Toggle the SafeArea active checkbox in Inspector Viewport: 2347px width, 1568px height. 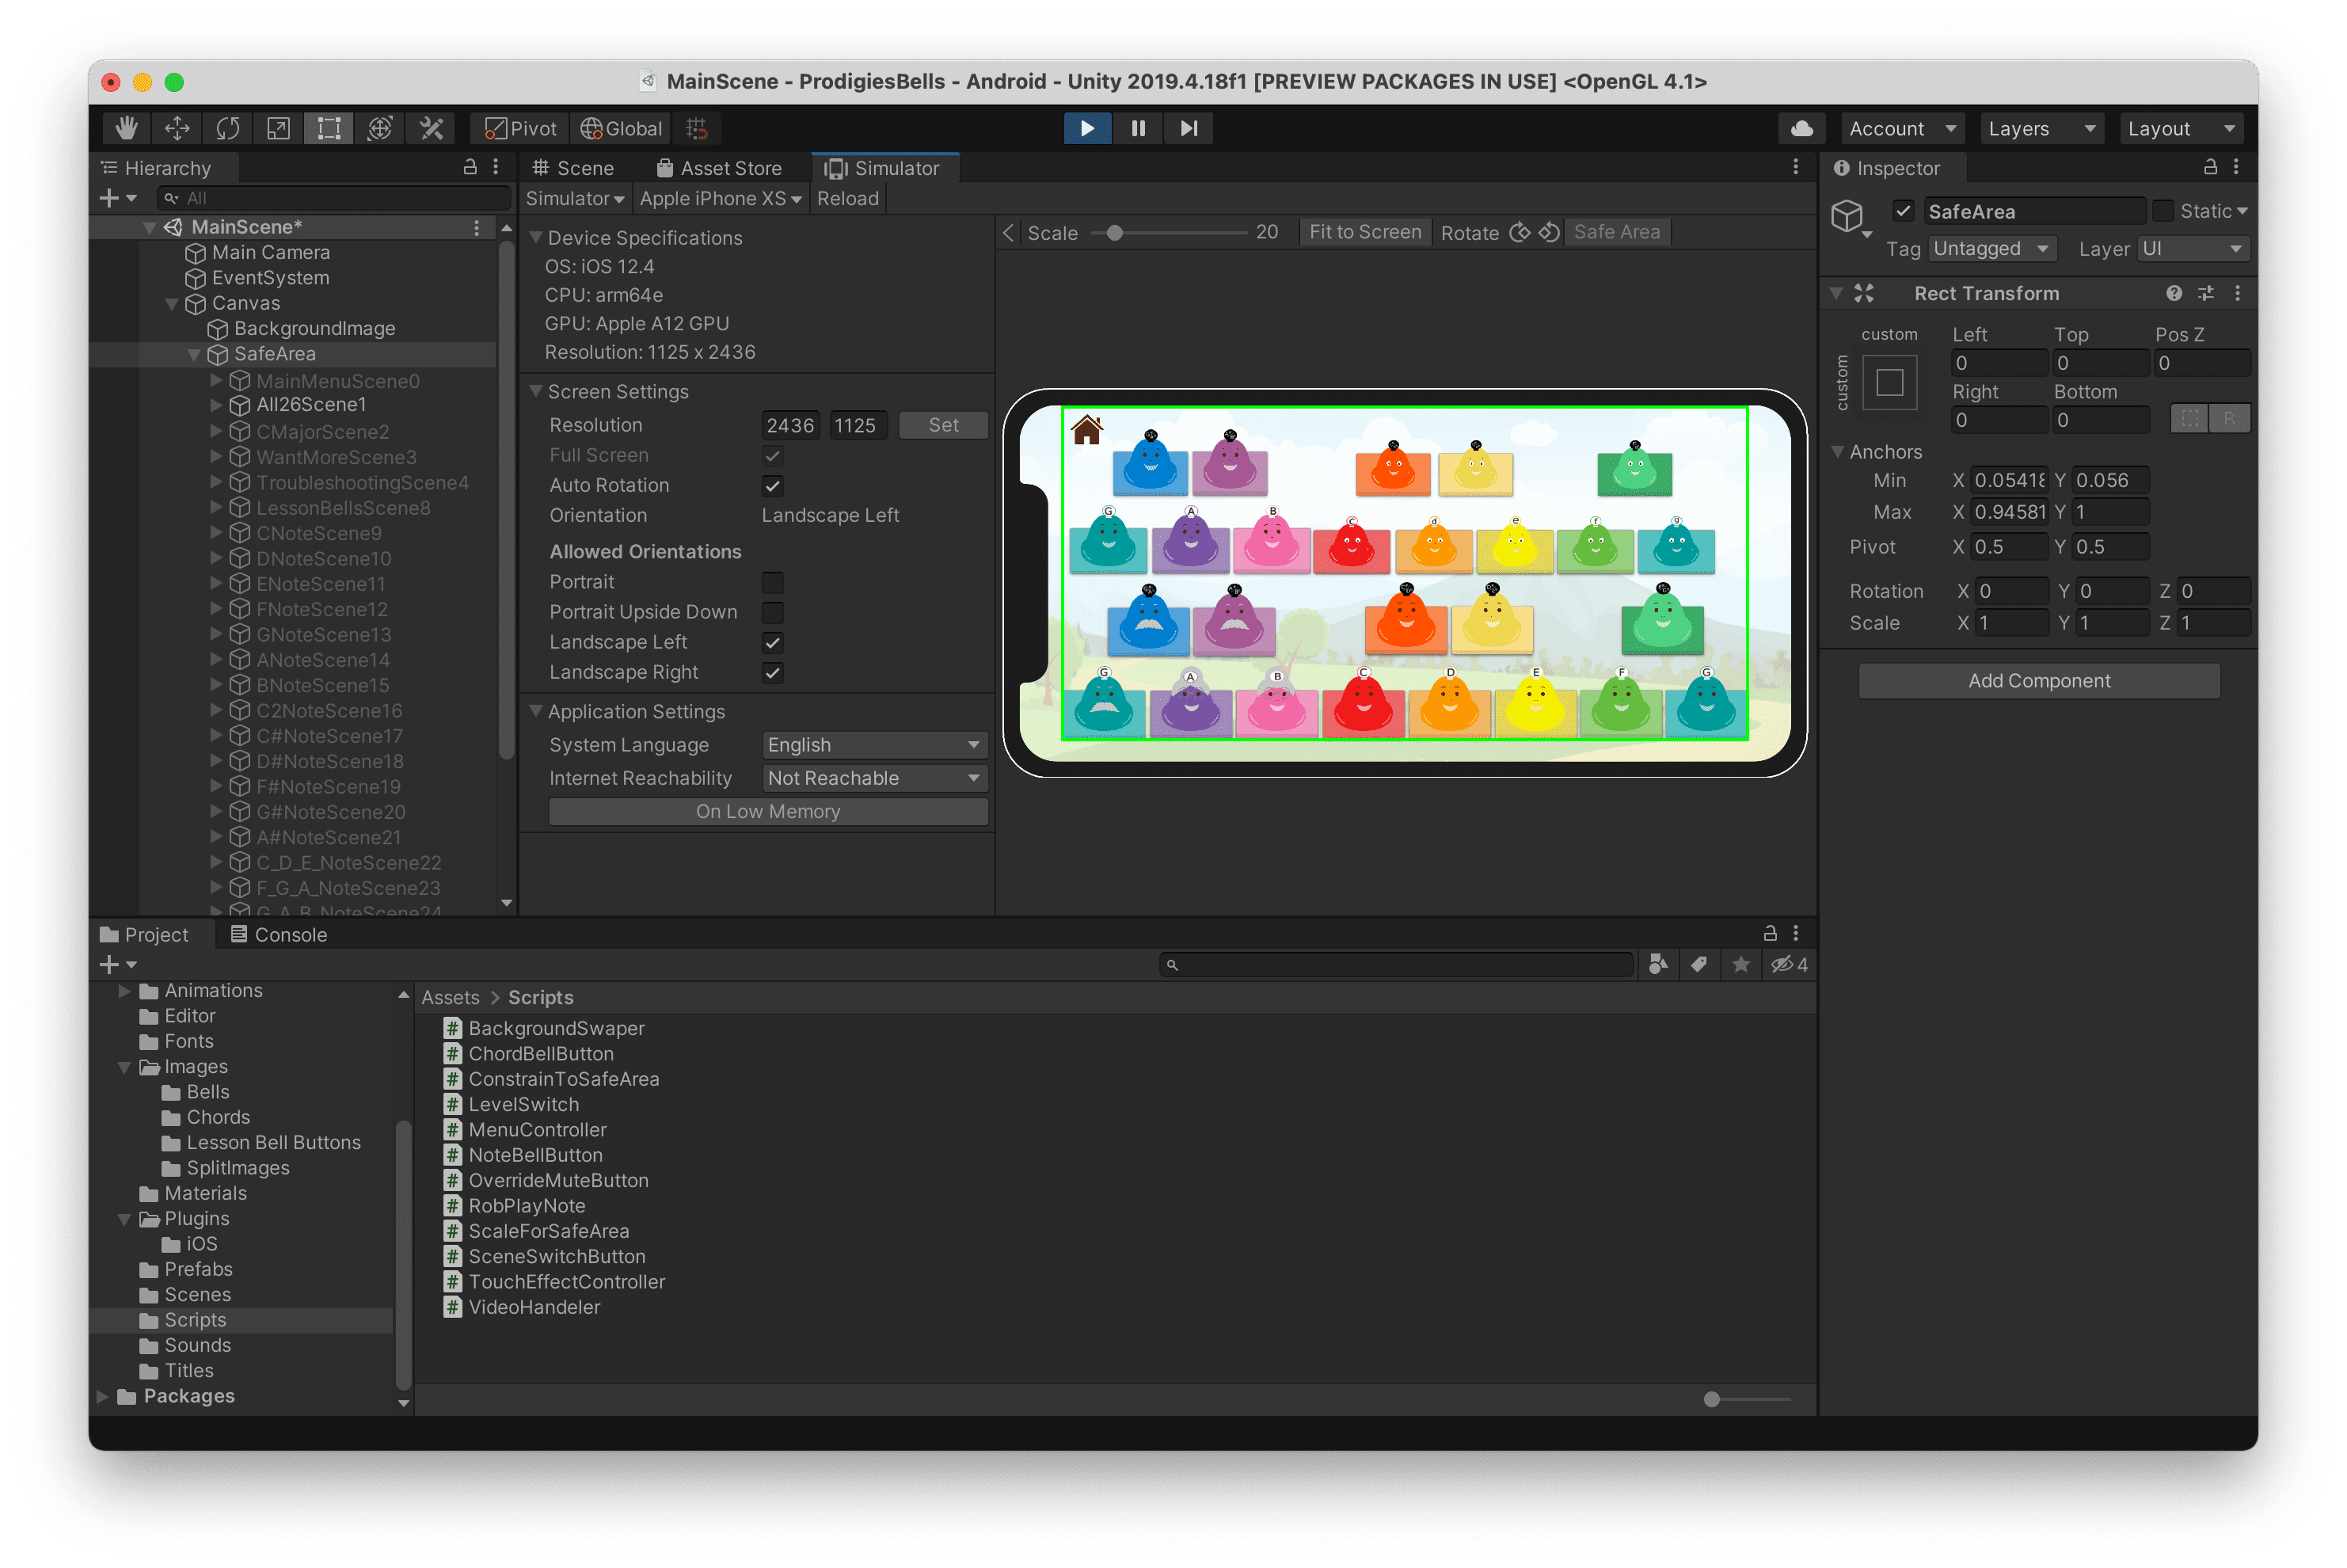(x=1902, y=211)
